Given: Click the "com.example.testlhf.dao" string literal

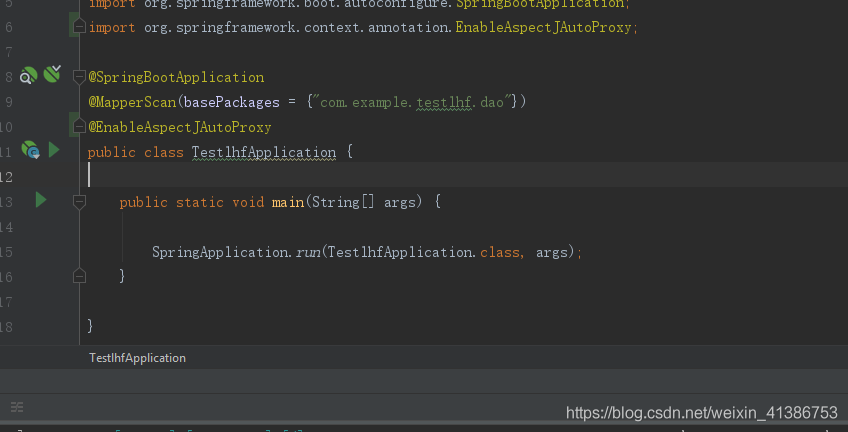Looking at the screenshot, I should coord(412,102).
